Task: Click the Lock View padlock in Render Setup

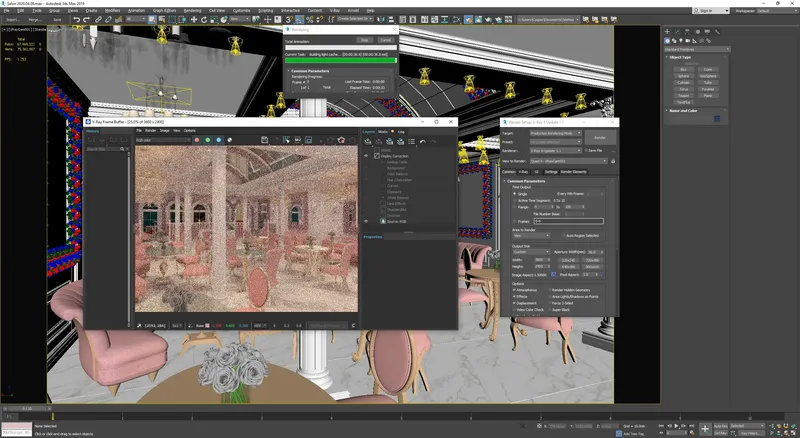Action: pyautogui.click(x=613, y=161)
